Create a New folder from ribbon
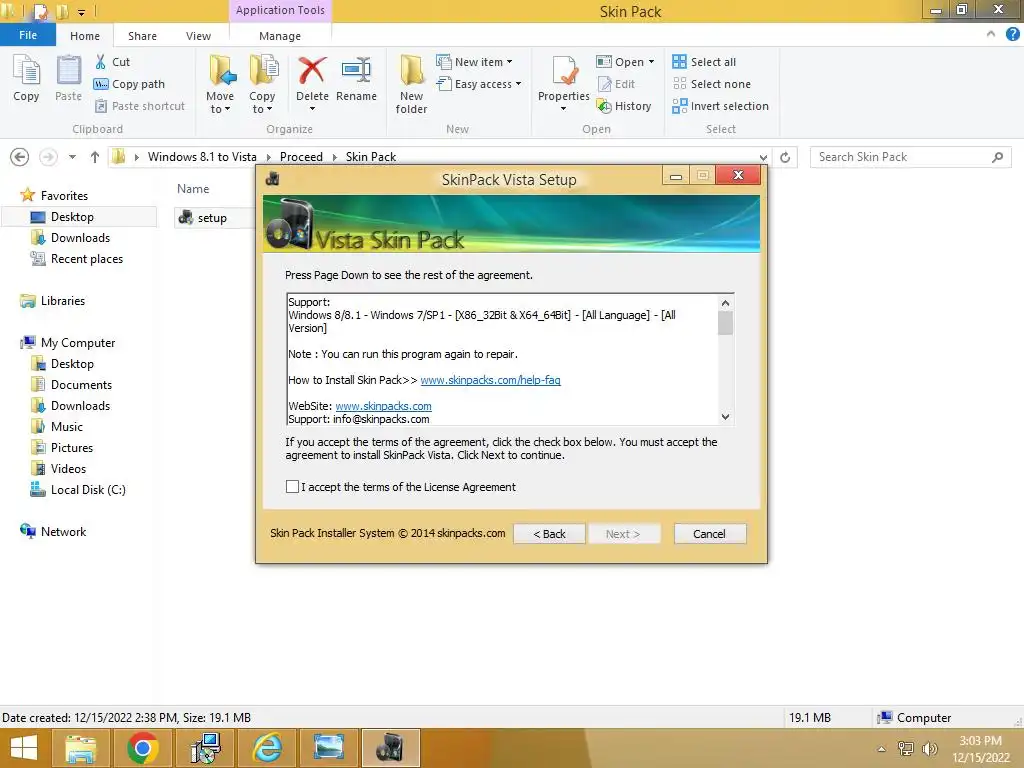1024x768 pixels. (411, 85)
